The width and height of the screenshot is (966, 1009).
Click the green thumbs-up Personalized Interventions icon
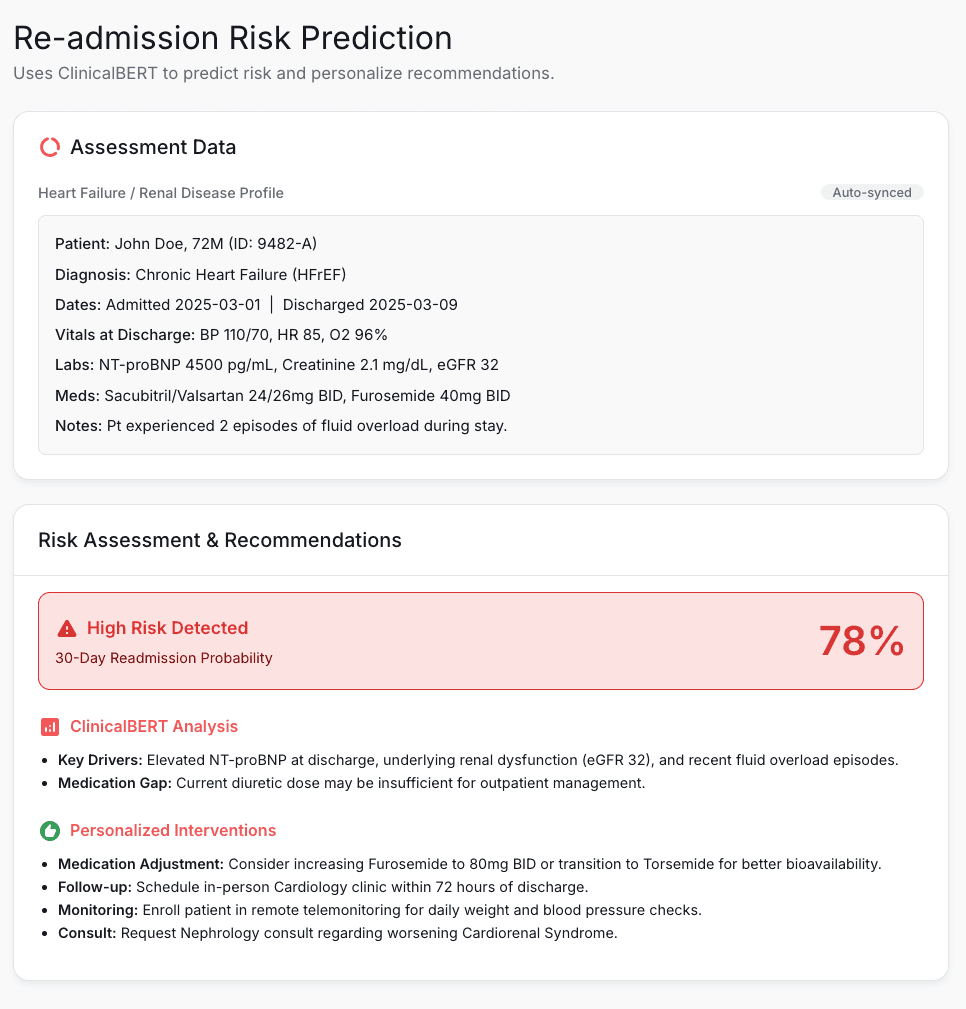[x=50, y=831]
